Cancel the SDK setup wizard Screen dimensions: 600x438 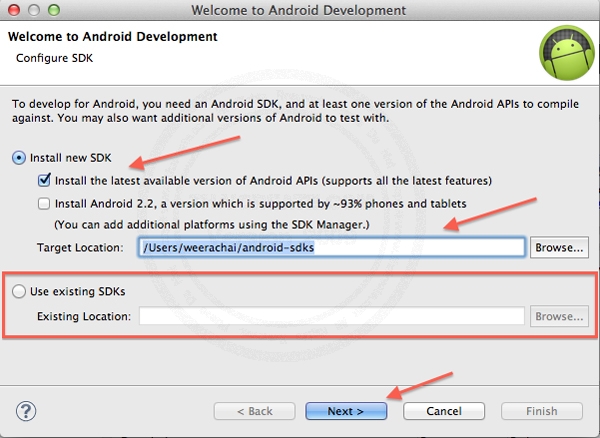[444, 411]
